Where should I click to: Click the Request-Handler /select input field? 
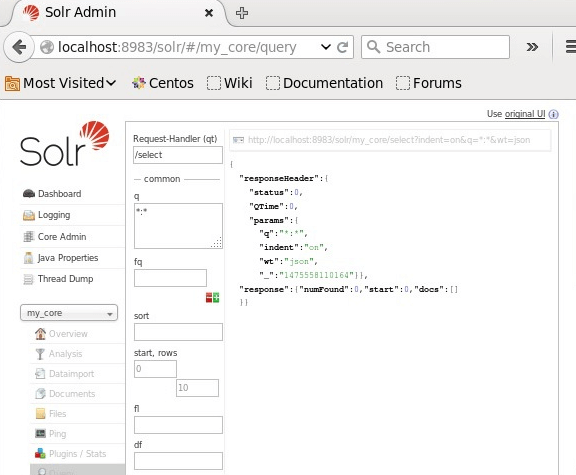(x=178, y=155)
